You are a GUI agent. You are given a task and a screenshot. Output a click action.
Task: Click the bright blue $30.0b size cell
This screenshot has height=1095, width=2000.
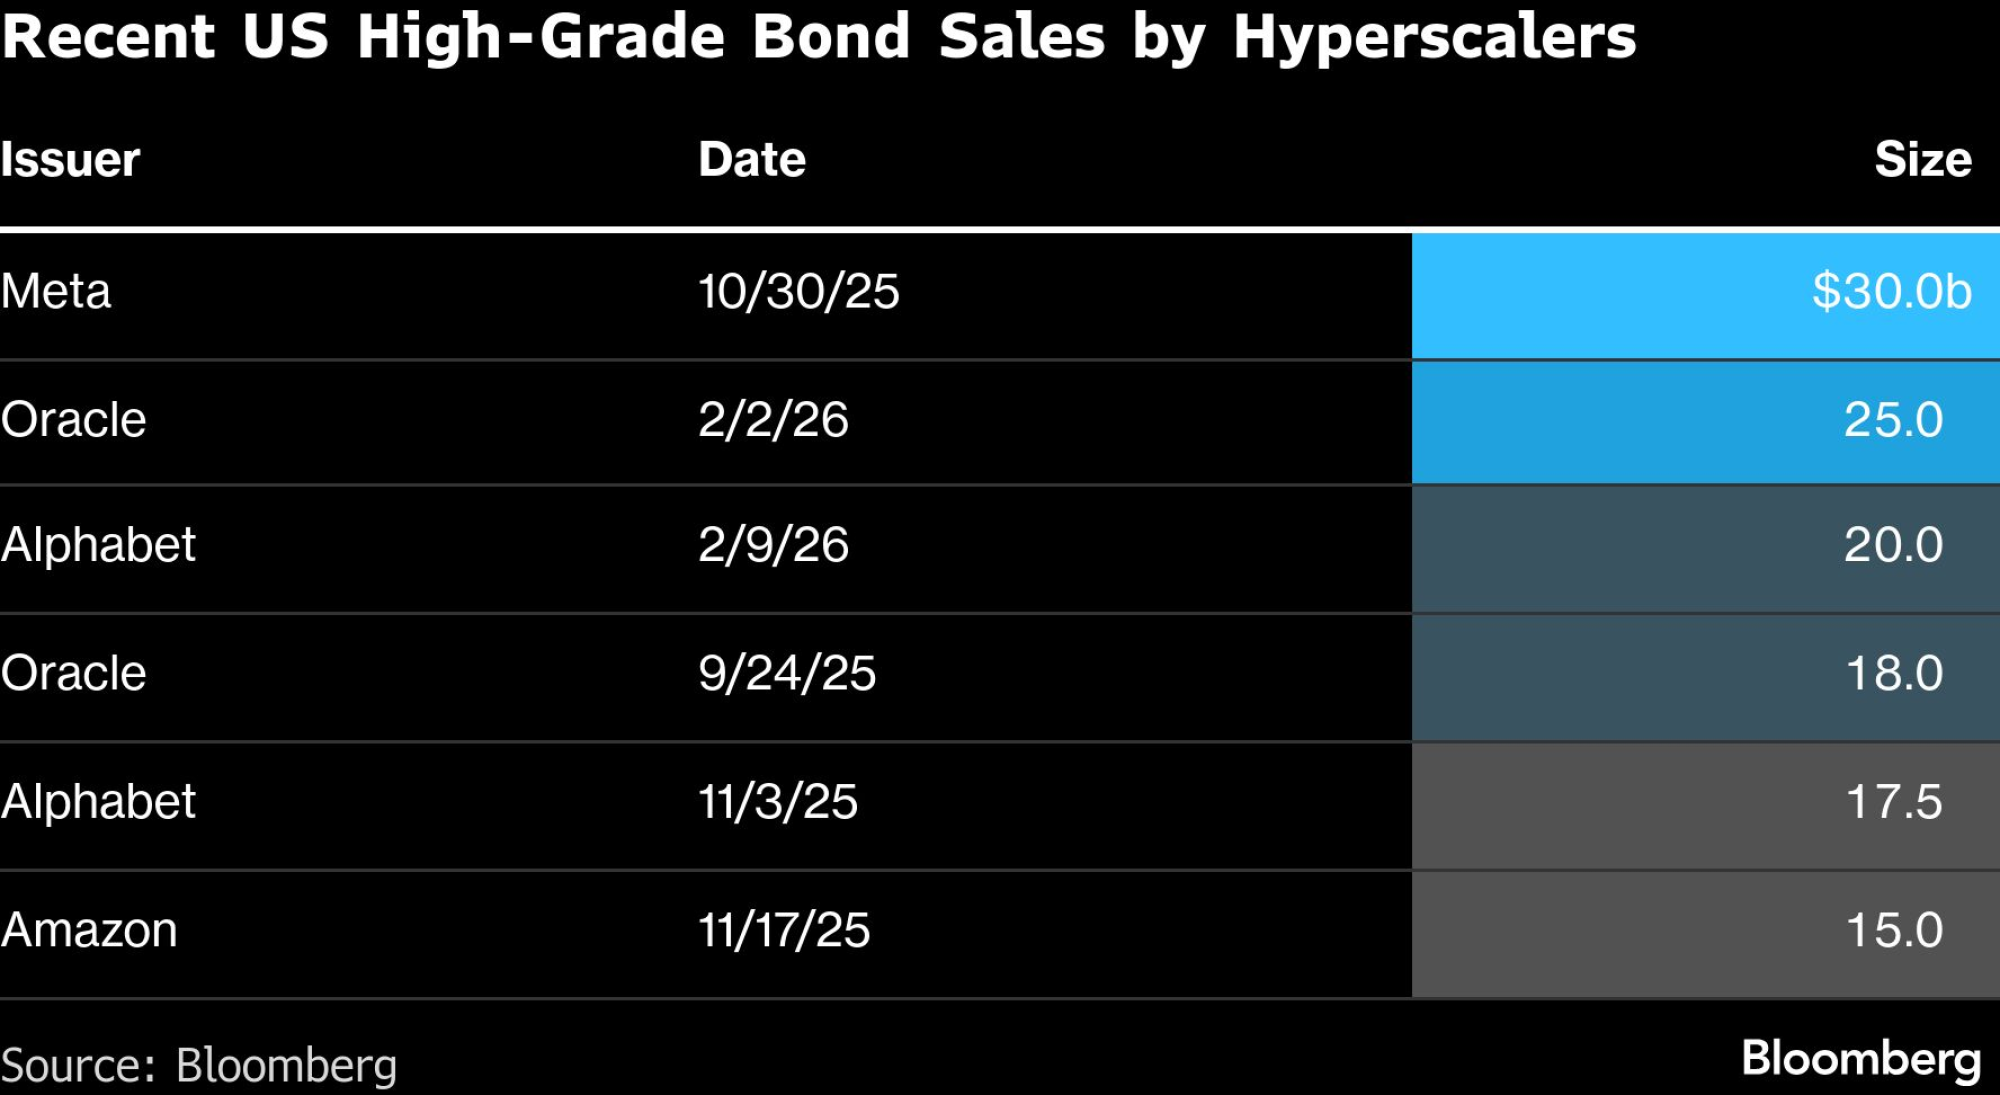pyautogui.click(x=1891, y=292)
